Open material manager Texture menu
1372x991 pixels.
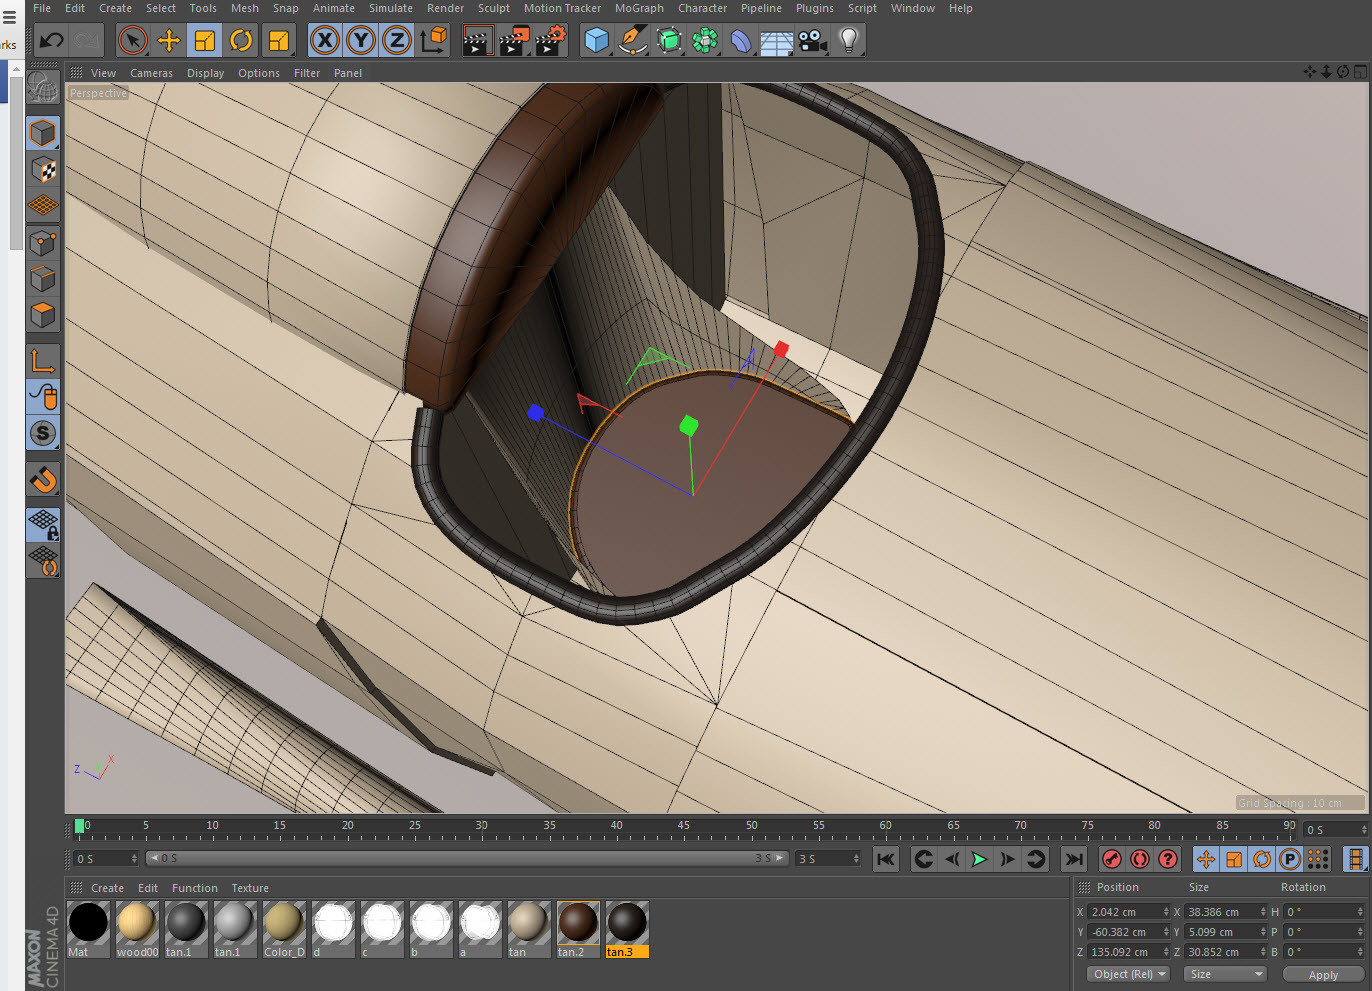click(250, 888)
